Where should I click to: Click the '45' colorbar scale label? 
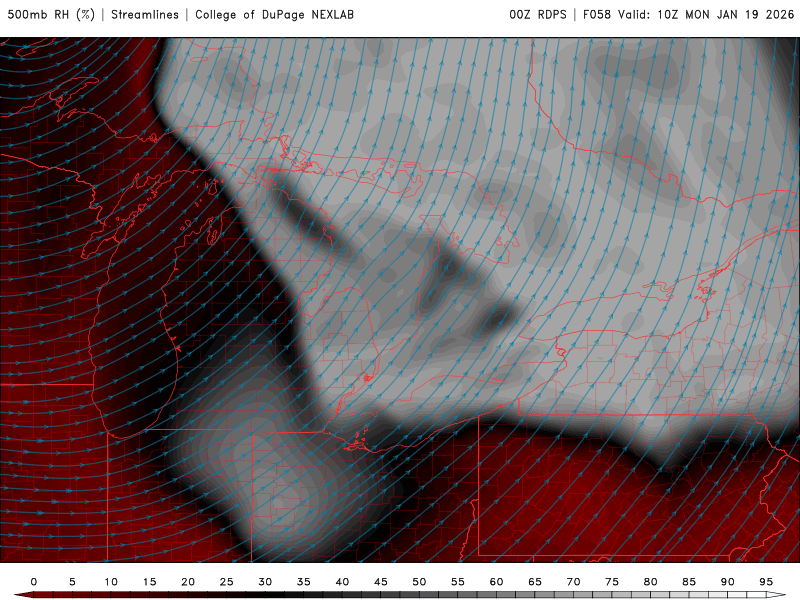pos(381,582)
